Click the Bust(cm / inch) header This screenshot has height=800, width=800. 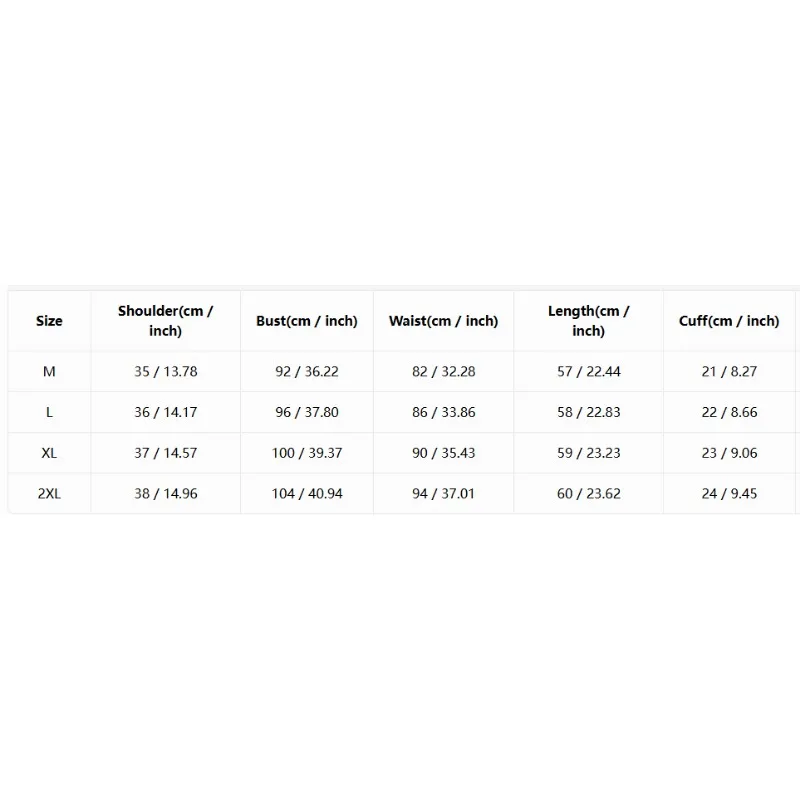307,321
